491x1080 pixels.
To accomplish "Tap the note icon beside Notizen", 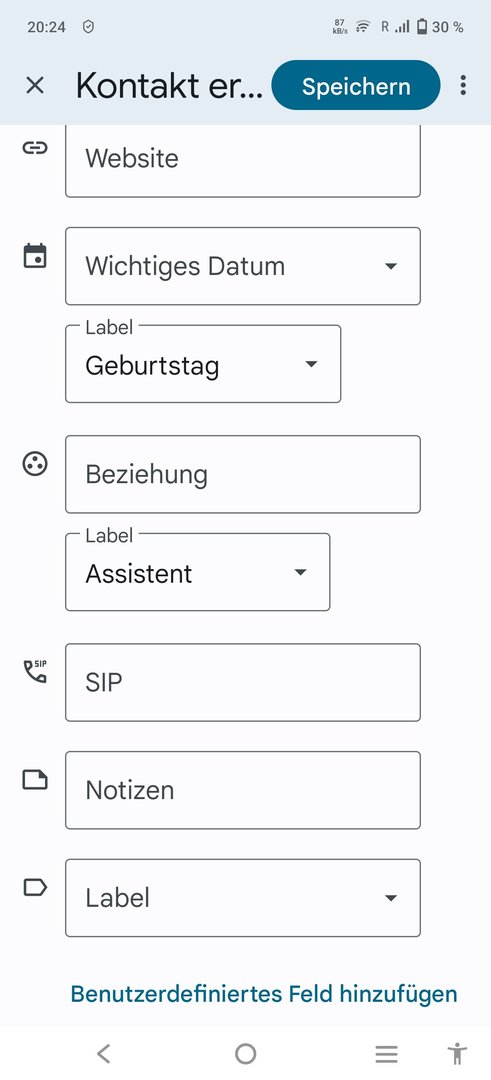I will 35,780.
